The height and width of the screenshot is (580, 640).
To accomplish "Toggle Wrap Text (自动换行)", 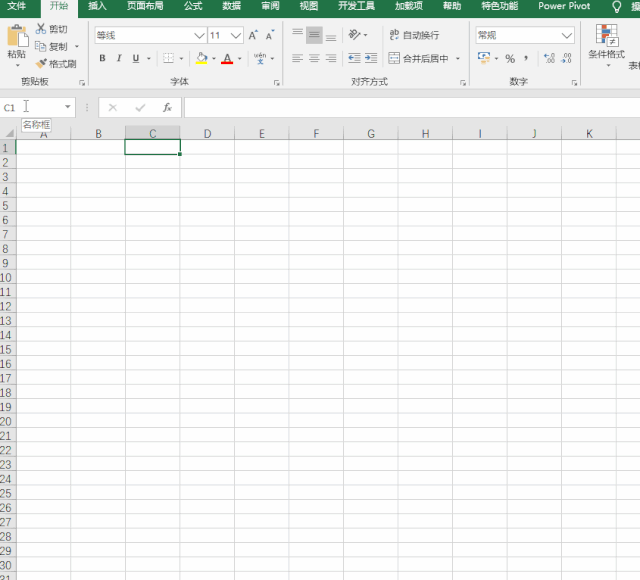I will point(414,35).
